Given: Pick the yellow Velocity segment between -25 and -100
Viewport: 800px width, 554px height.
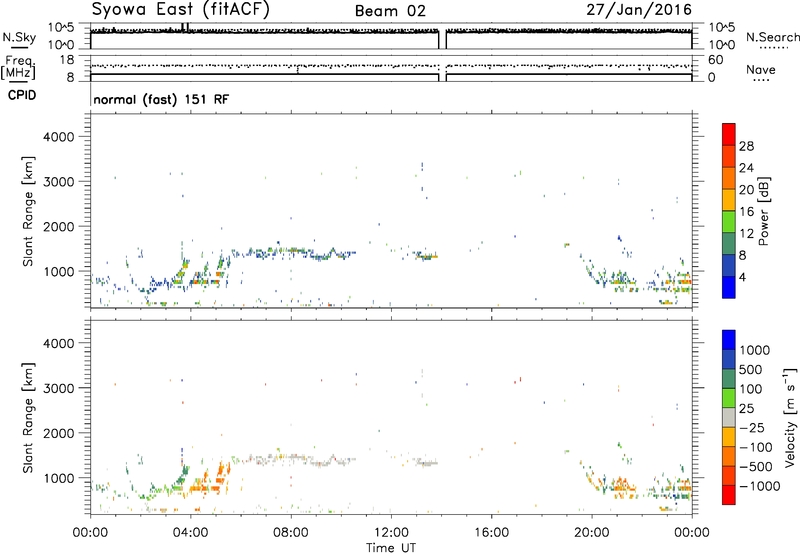Looking at the screenshot, I should pos(729,437).
